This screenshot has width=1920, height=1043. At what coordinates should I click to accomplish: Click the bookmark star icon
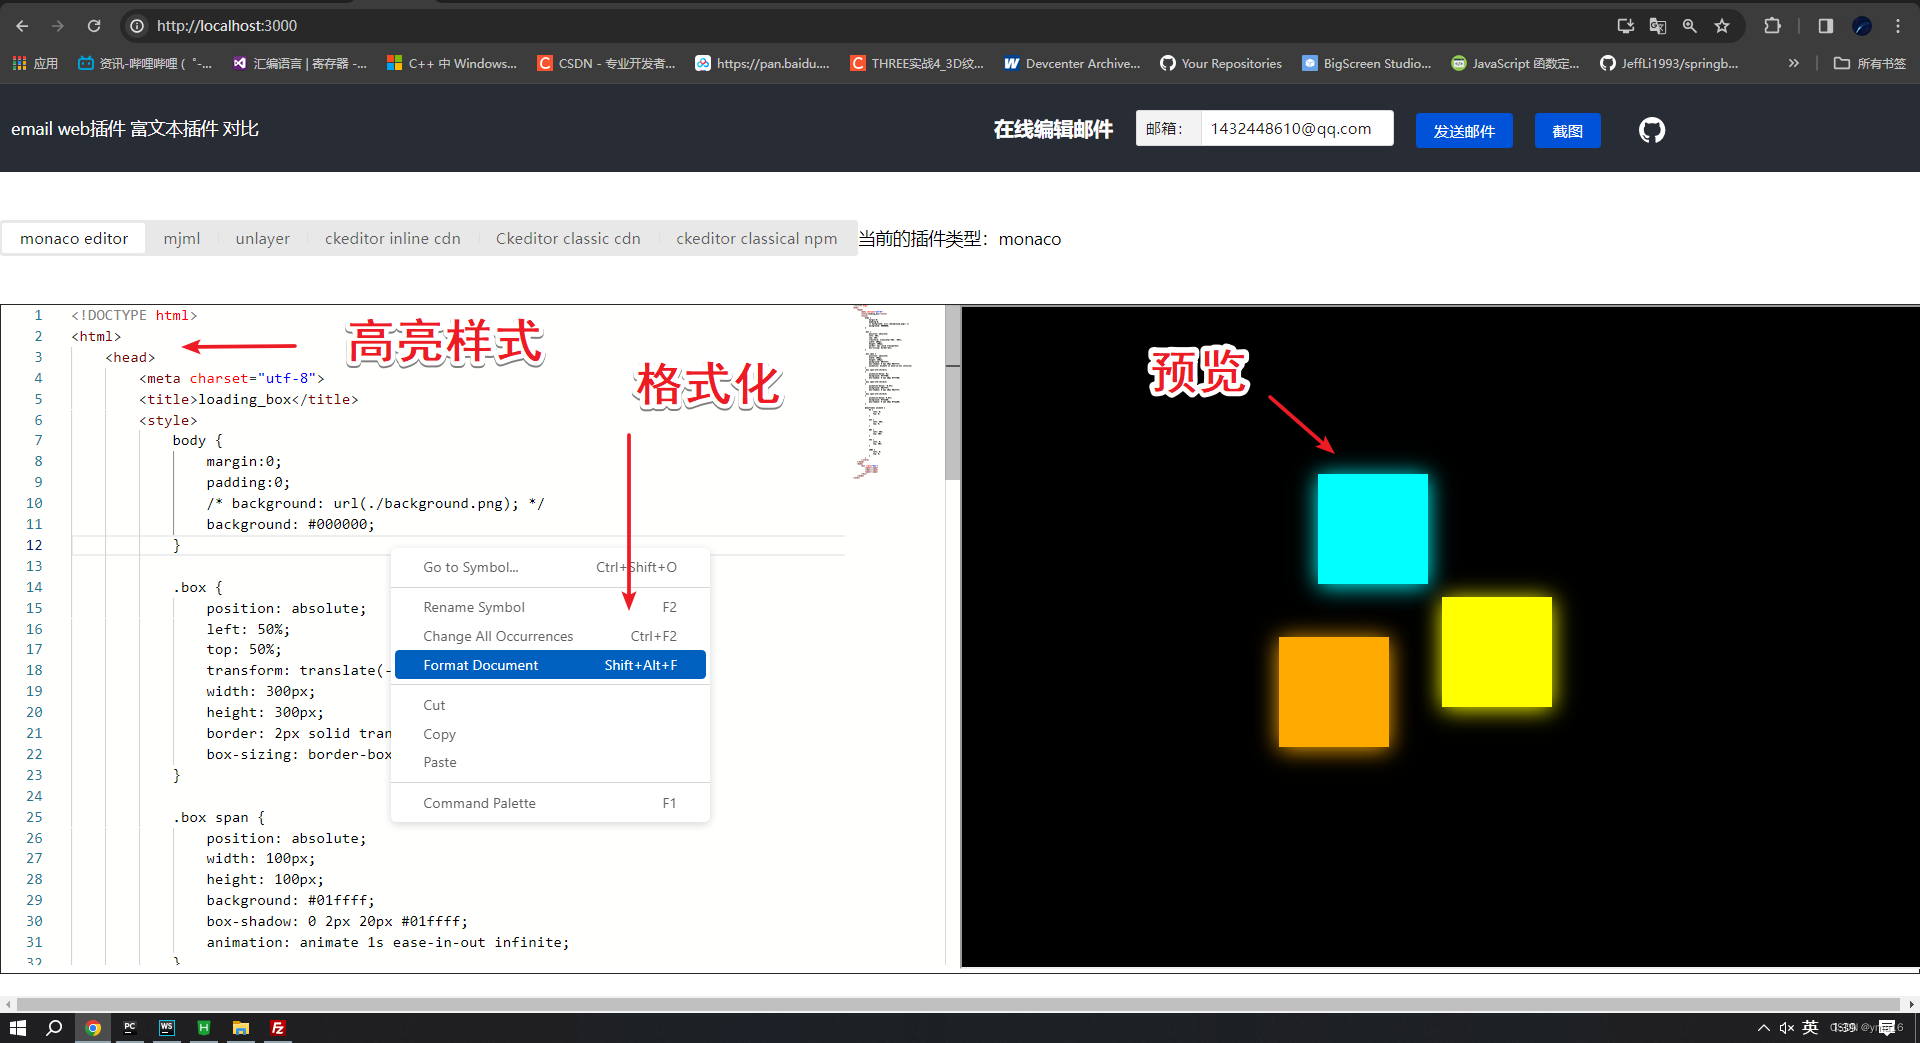pos(1722,25)
